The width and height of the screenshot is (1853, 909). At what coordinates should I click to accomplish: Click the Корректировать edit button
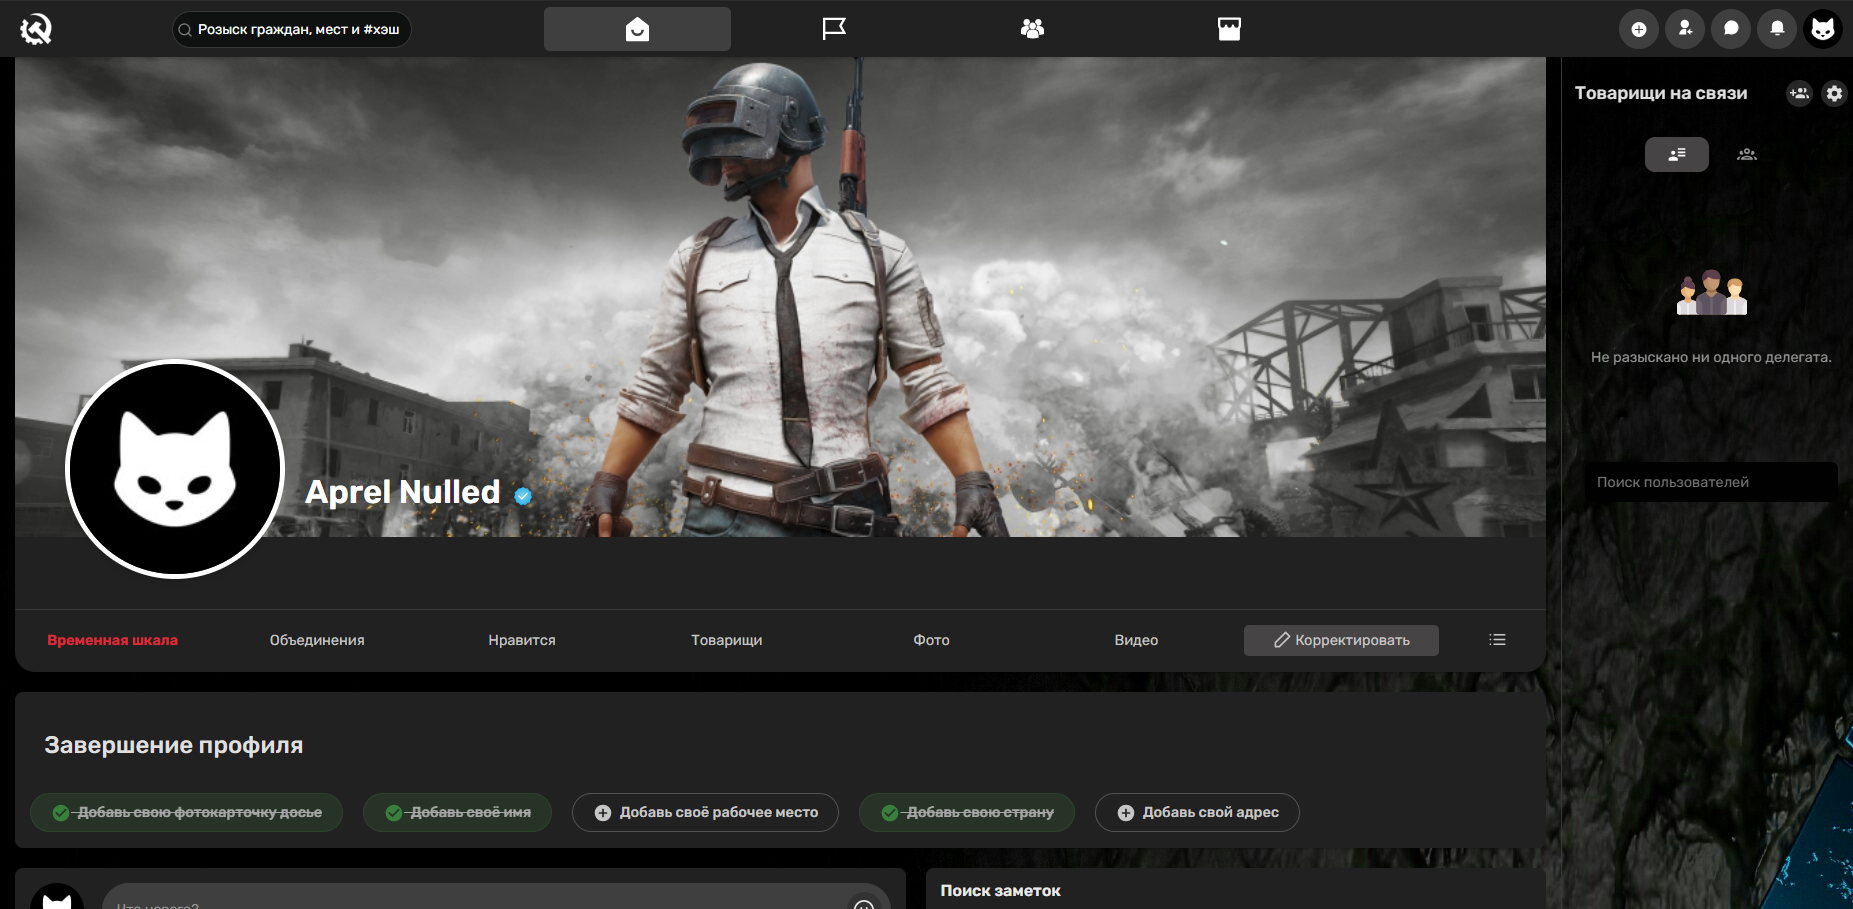click(1341, 640)
